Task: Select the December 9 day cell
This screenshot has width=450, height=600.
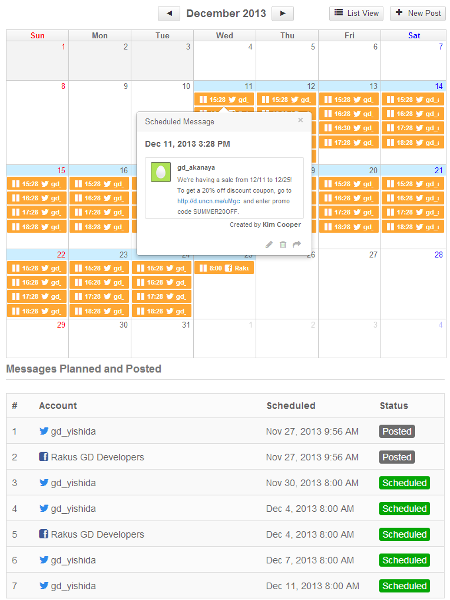Action: click(99, 122)
